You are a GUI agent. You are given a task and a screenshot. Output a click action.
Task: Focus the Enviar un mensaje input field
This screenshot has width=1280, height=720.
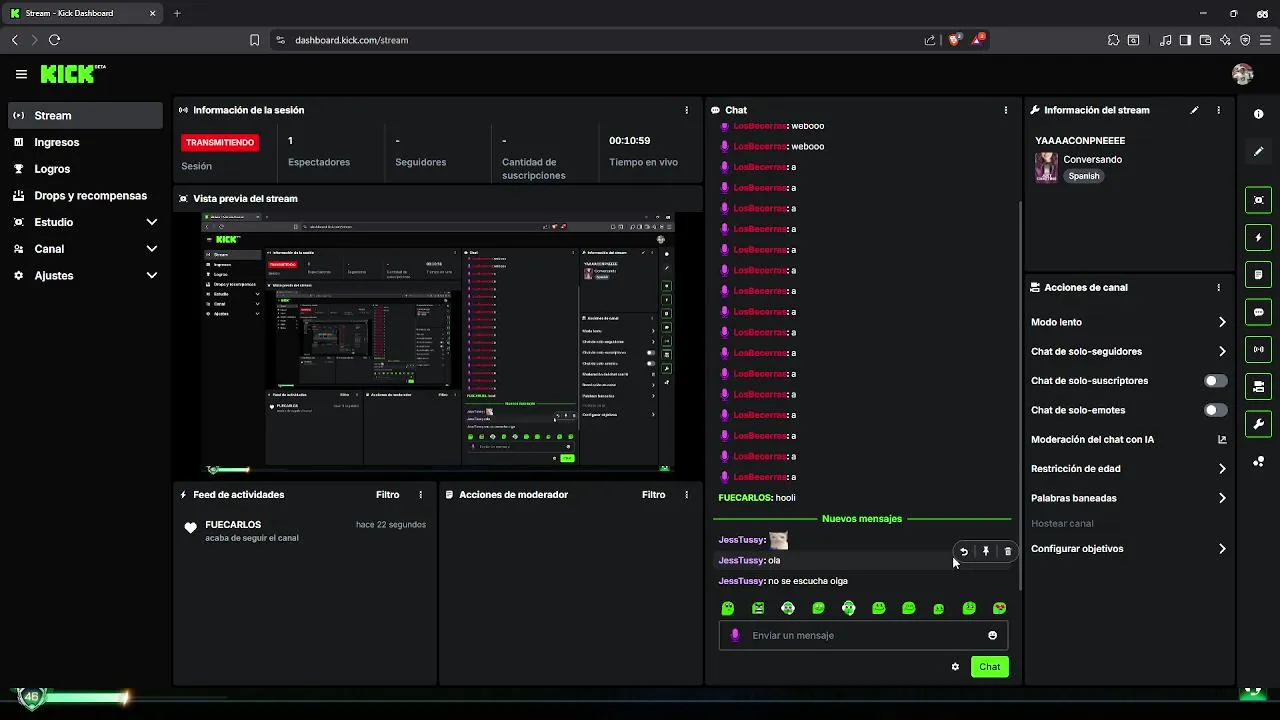tap(864, 635)
